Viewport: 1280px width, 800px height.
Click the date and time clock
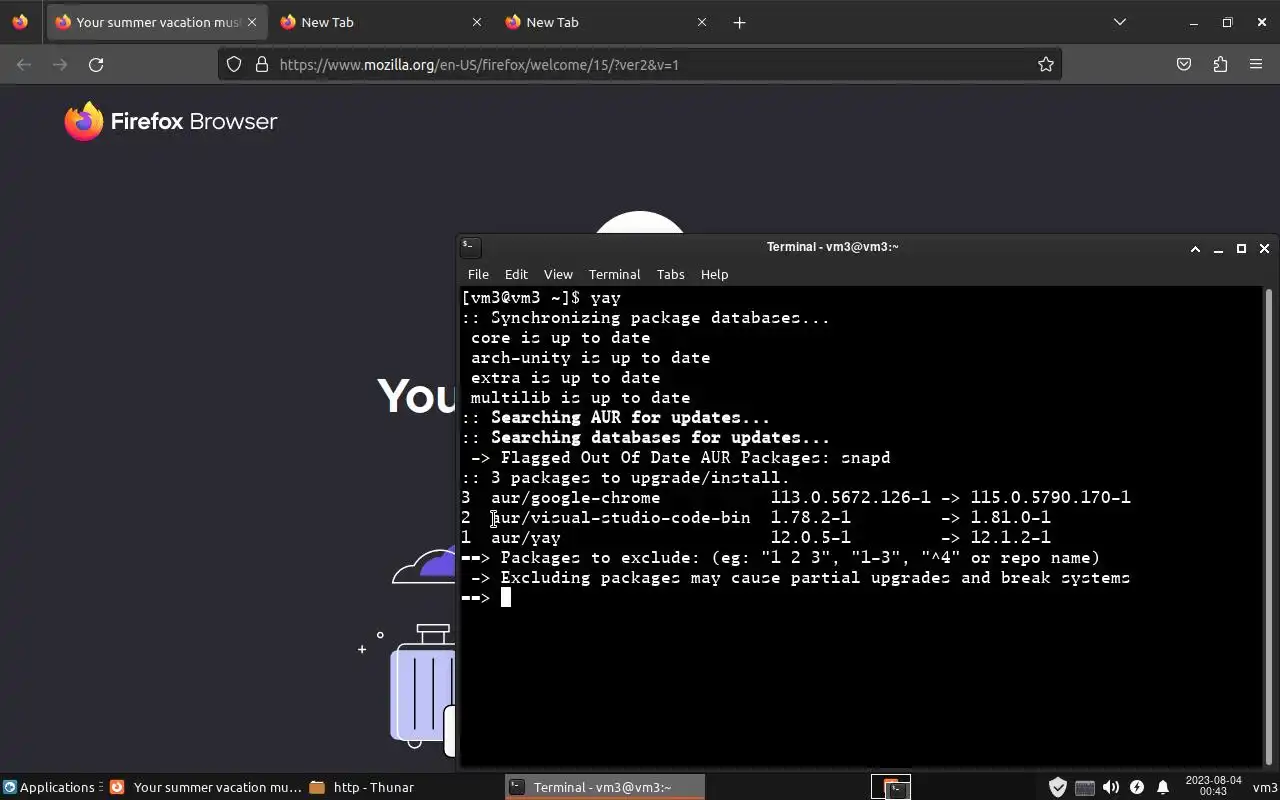pos(1213,786)
